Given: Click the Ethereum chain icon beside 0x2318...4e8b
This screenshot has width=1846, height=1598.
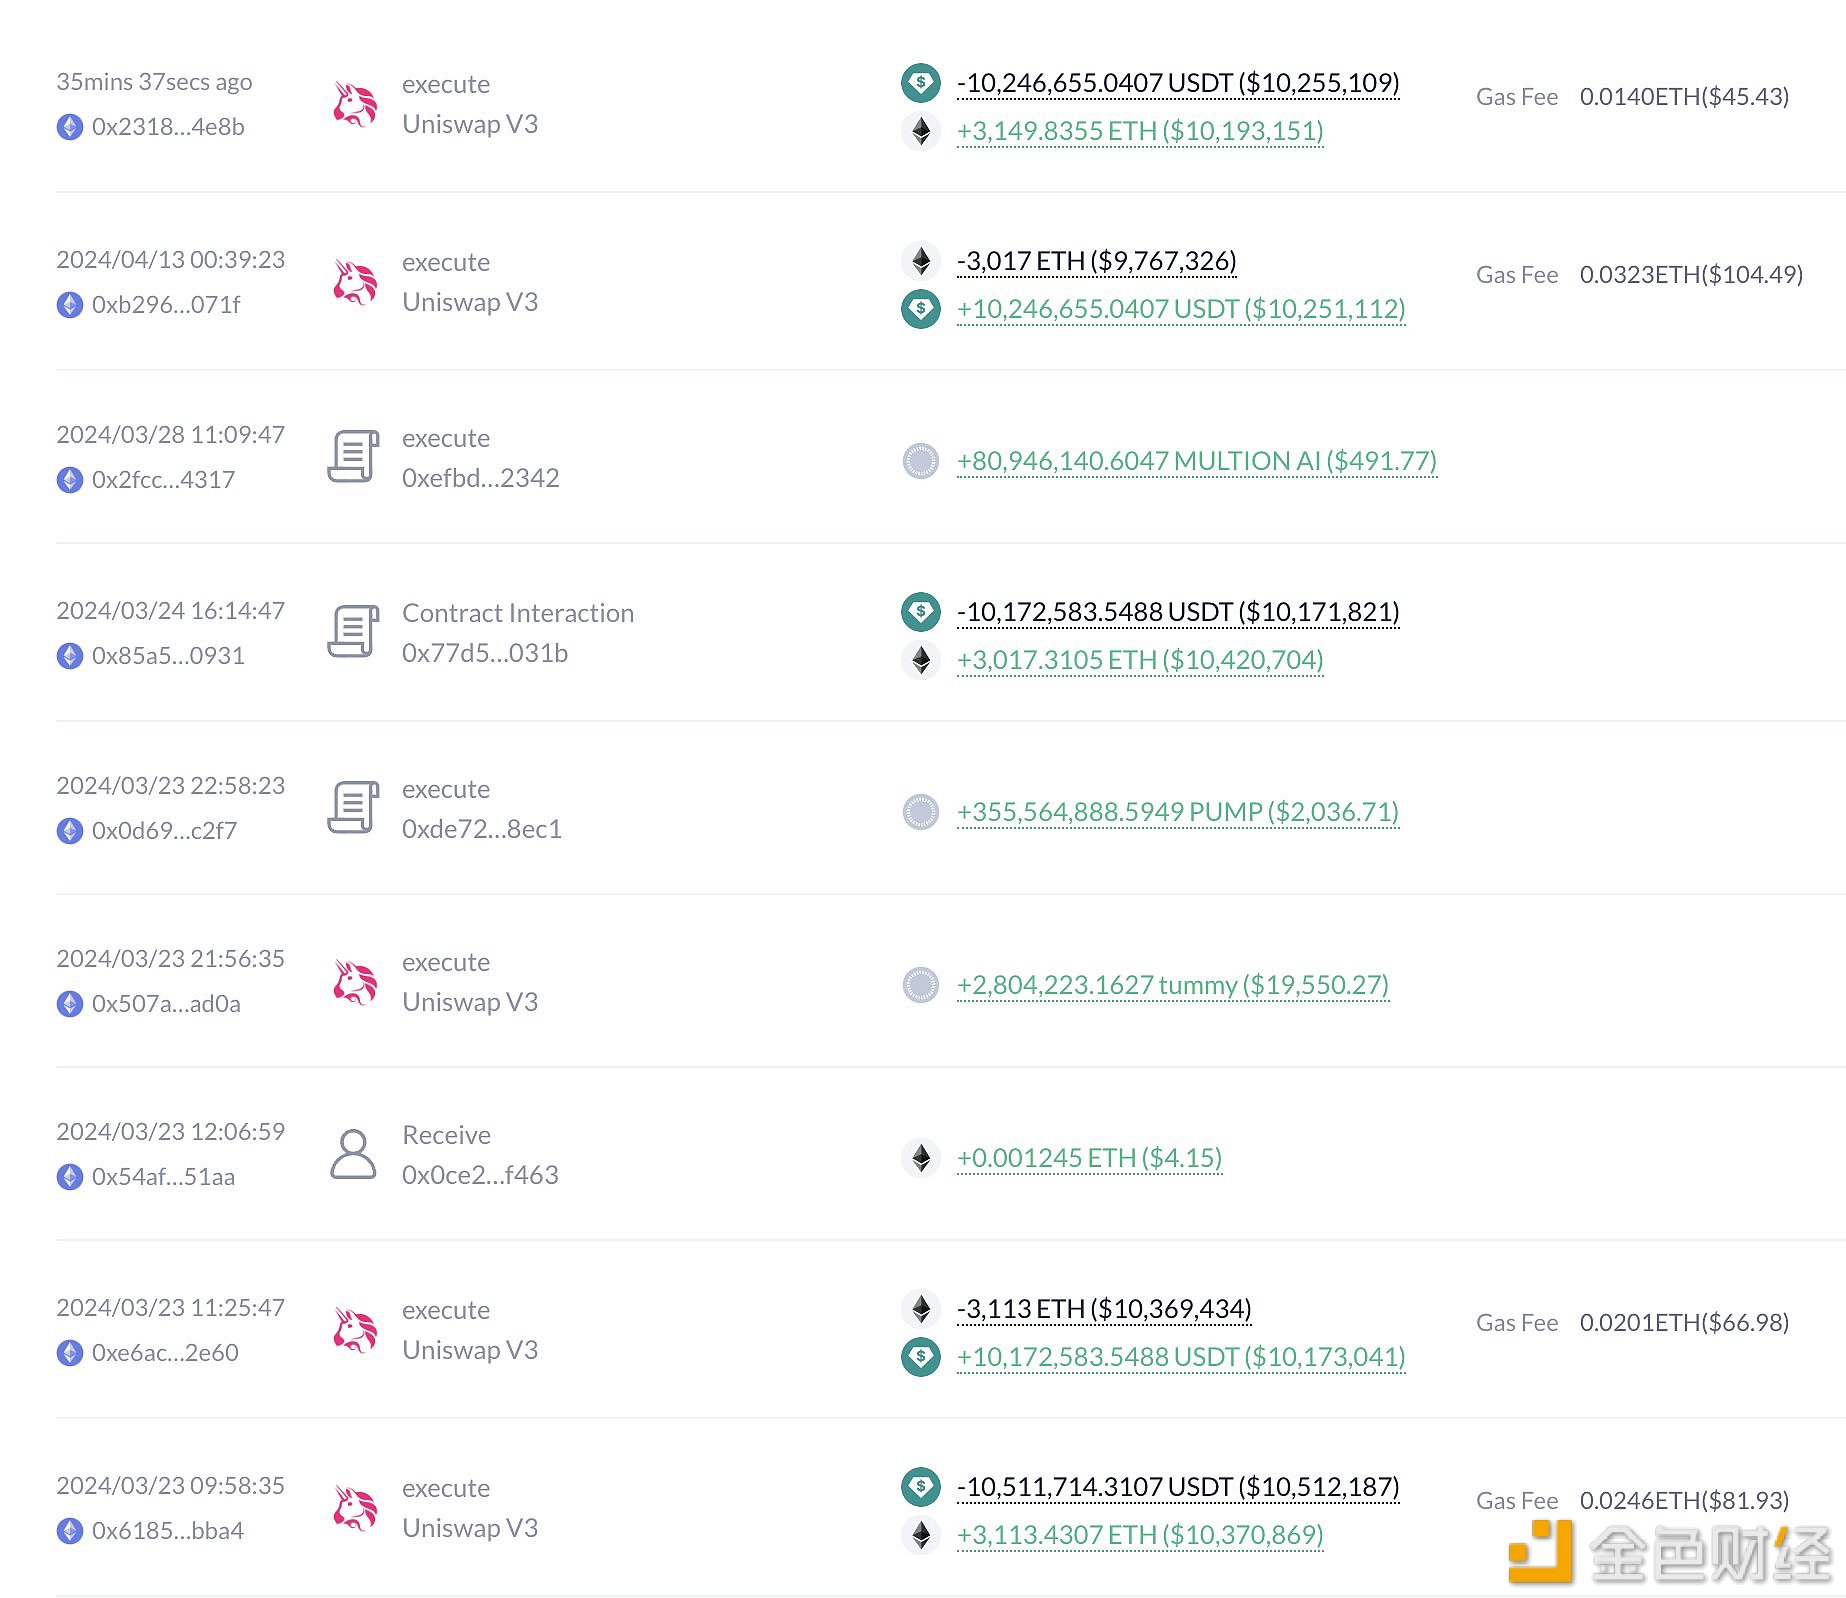Looking at the screenshot, I should 70,127.
